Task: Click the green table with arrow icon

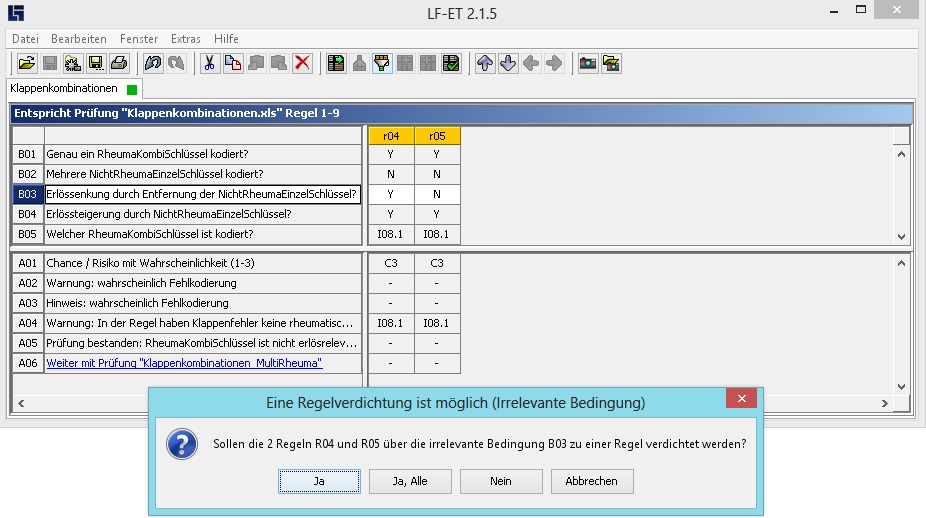Action: [336, 63]
